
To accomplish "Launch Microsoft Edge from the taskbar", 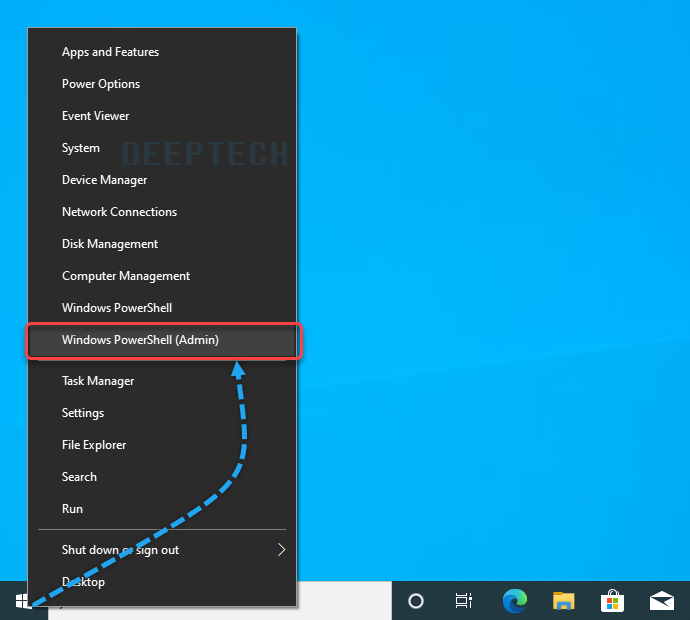I will click(x=514, y=601).
